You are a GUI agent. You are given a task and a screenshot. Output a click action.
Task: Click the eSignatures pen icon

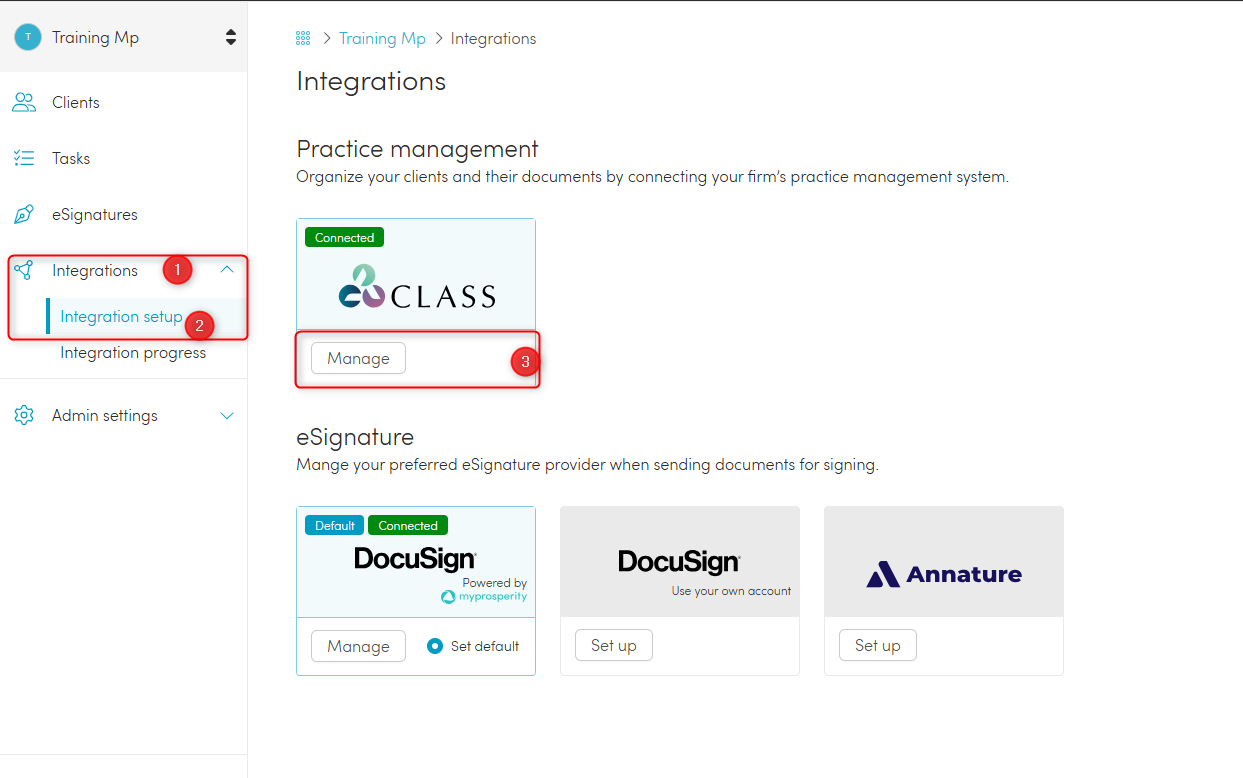(x=24, y=214)
